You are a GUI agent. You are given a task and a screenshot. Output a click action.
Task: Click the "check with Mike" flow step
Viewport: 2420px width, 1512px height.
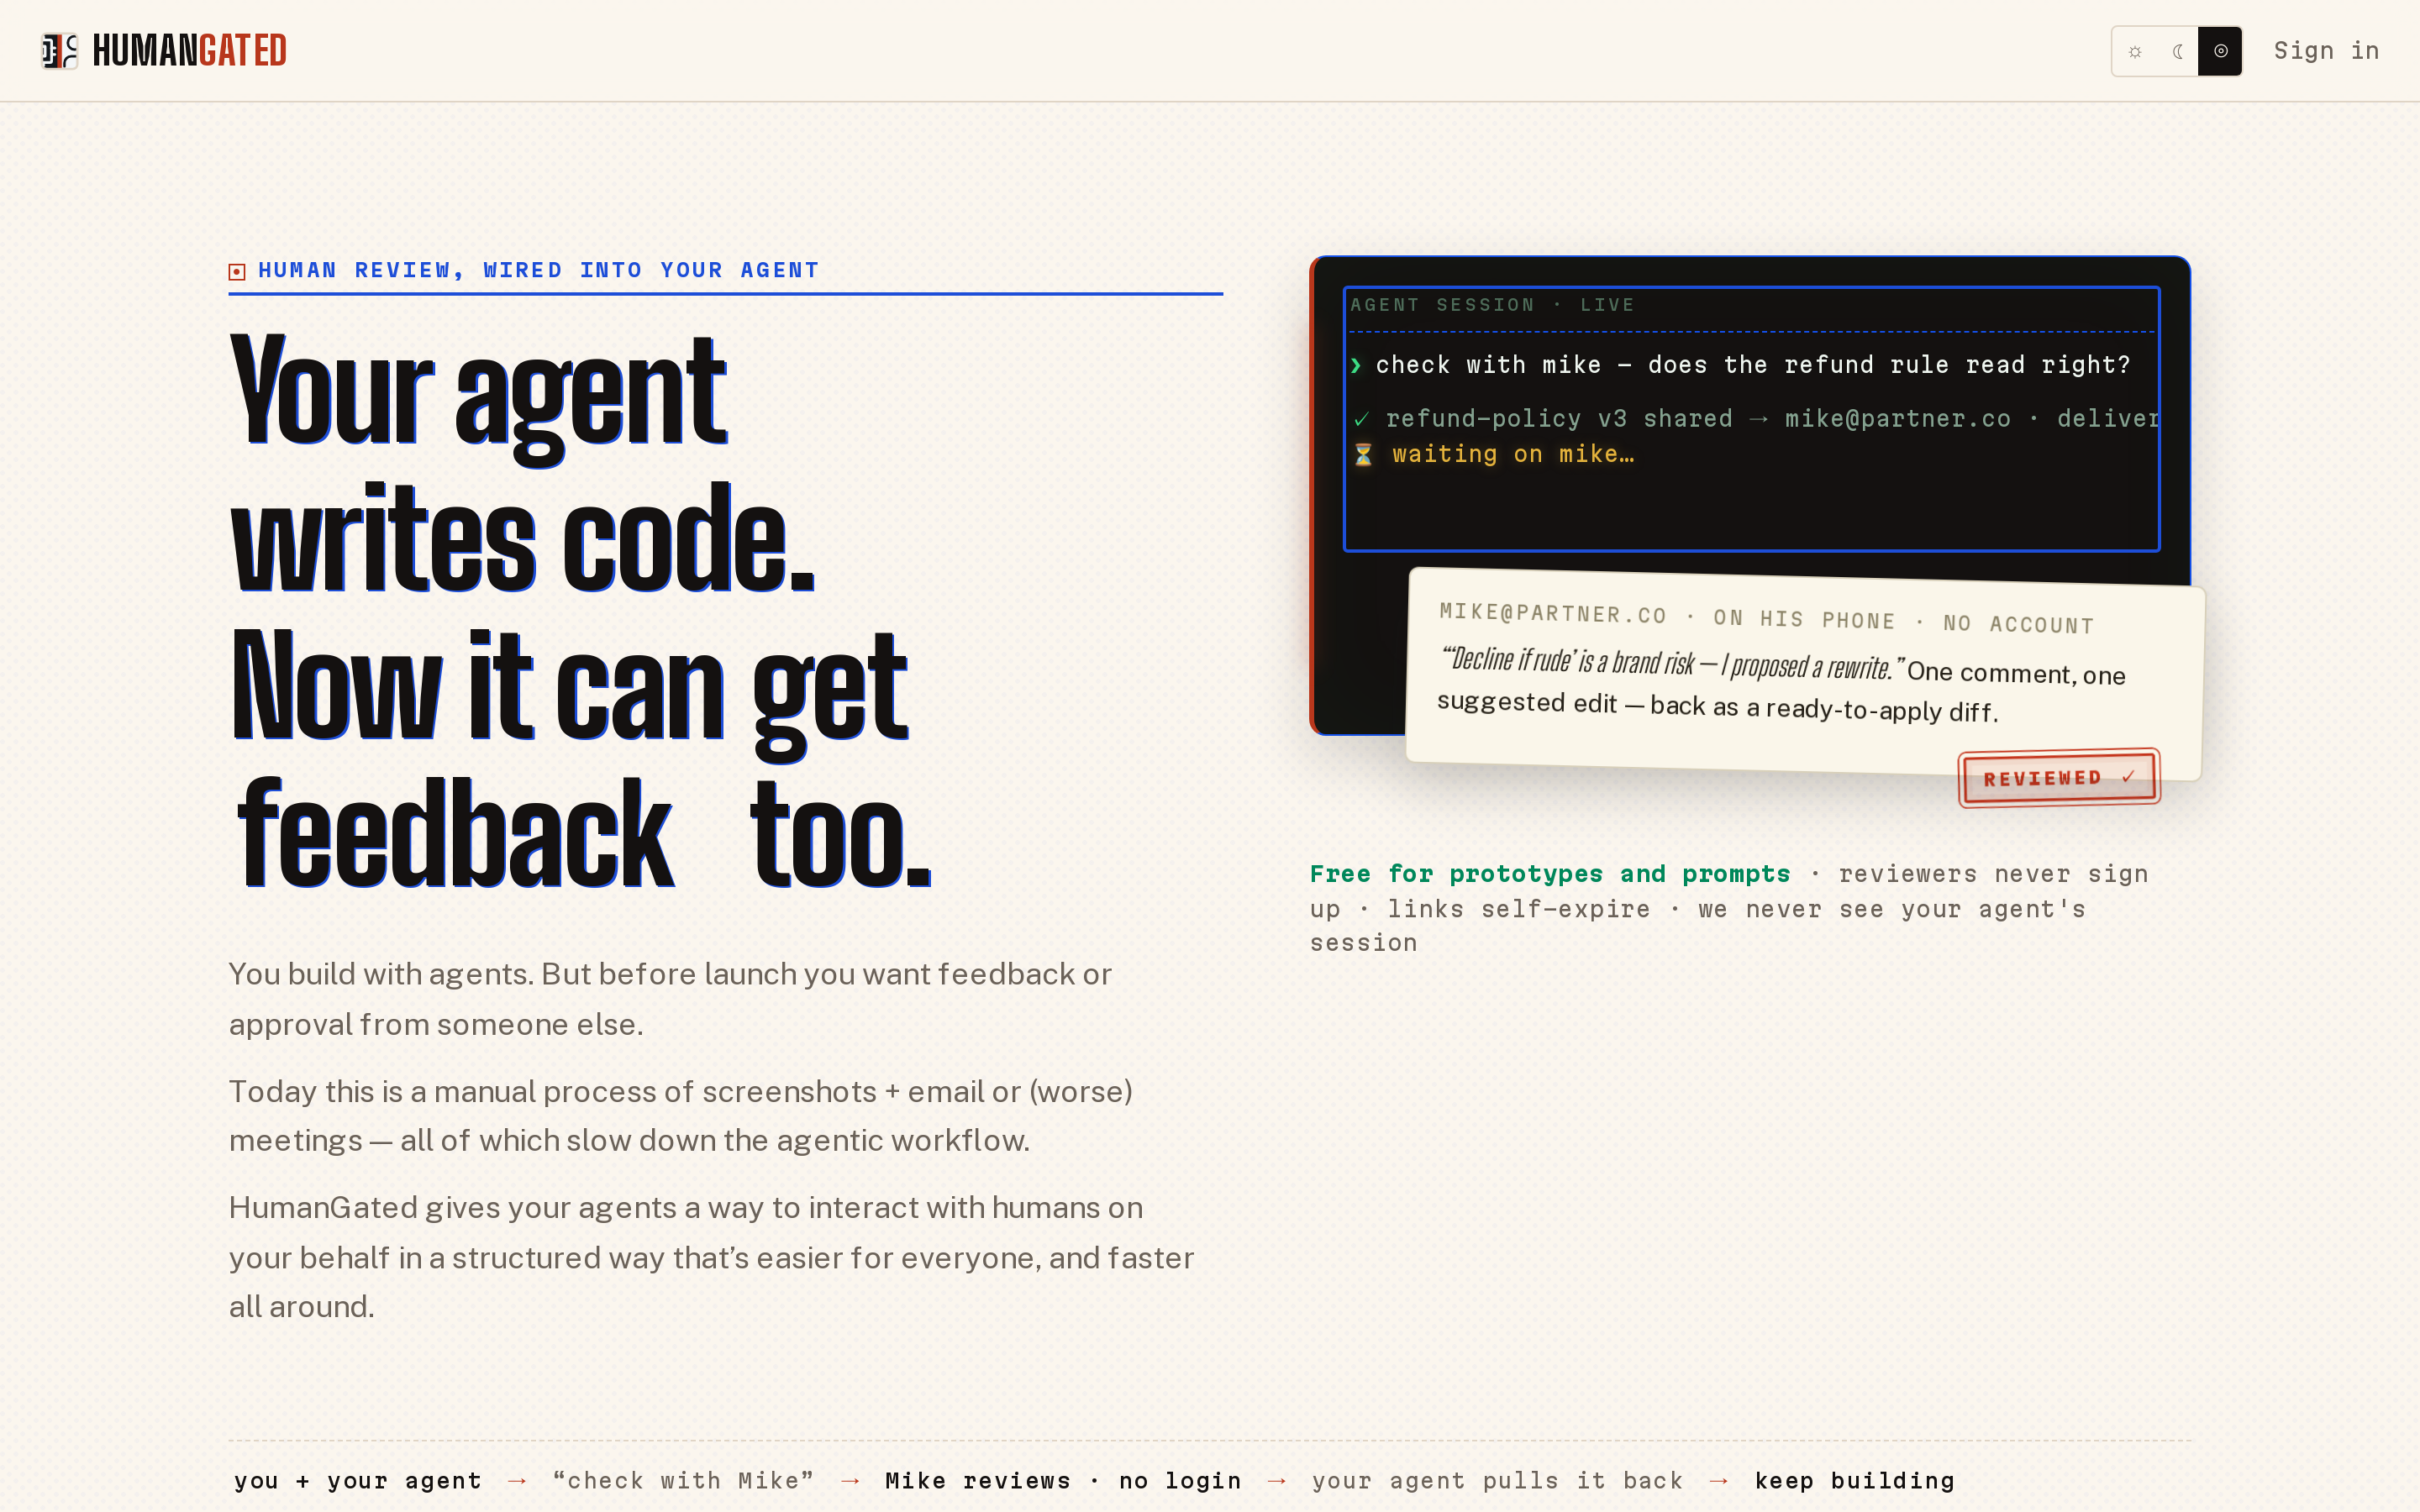click(x=684, y=1481)
